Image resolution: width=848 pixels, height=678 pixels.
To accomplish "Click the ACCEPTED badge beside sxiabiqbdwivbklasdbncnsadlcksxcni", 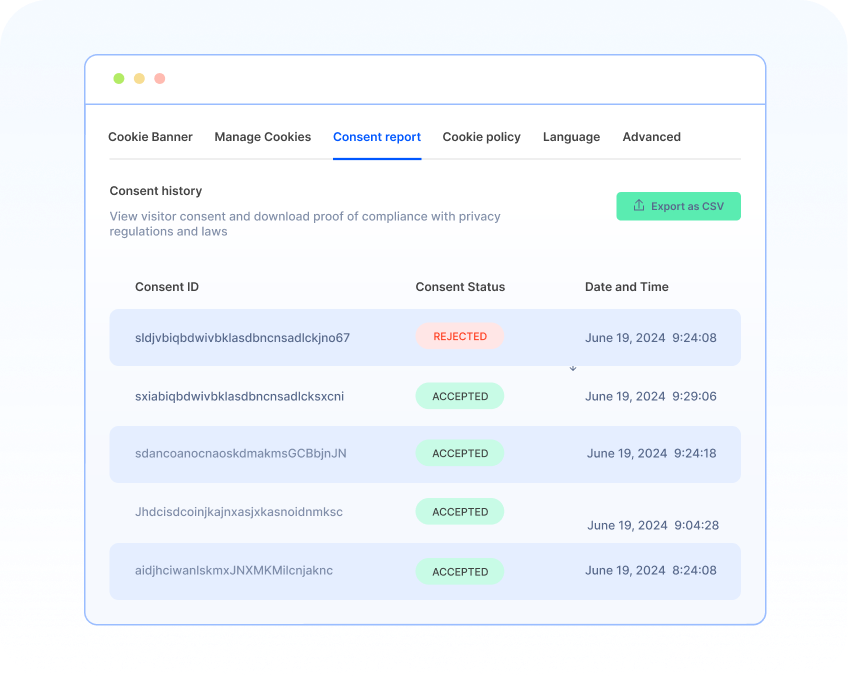I will (x=459, y=396).
